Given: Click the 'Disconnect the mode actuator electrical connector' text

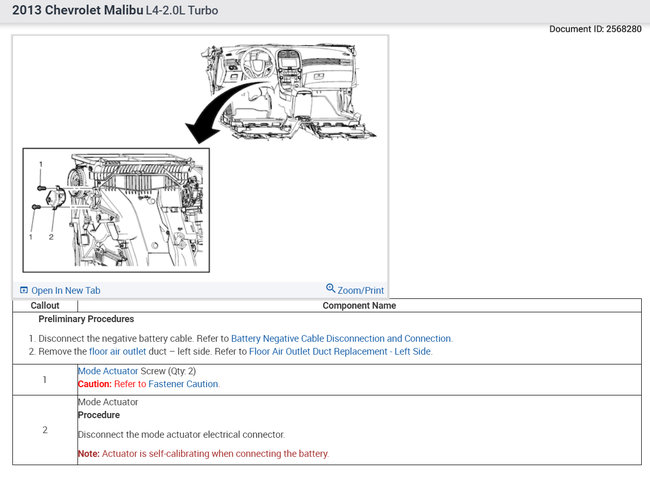Looking at the screenshot, I should click(181, 434).
